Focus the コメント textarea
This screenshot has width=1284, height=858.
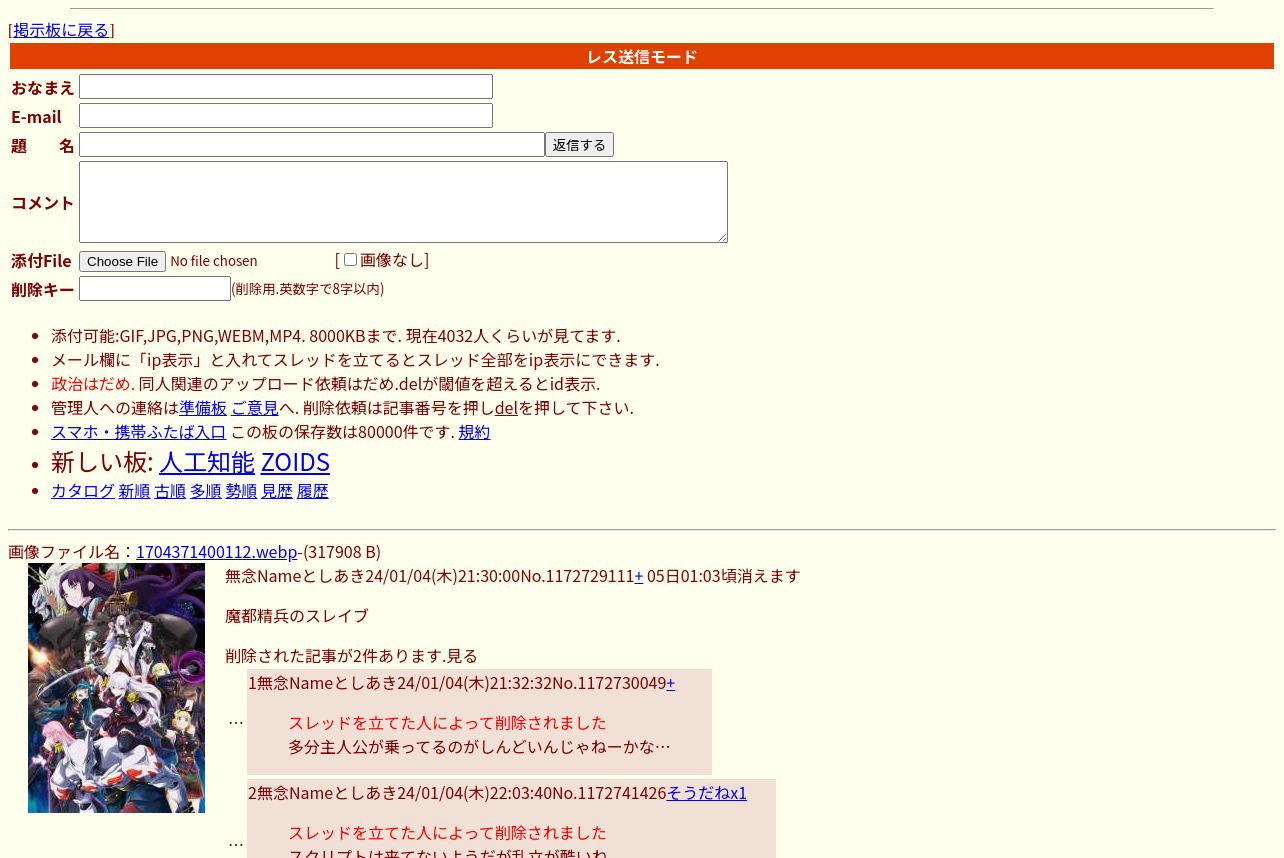tap(403, 202)
